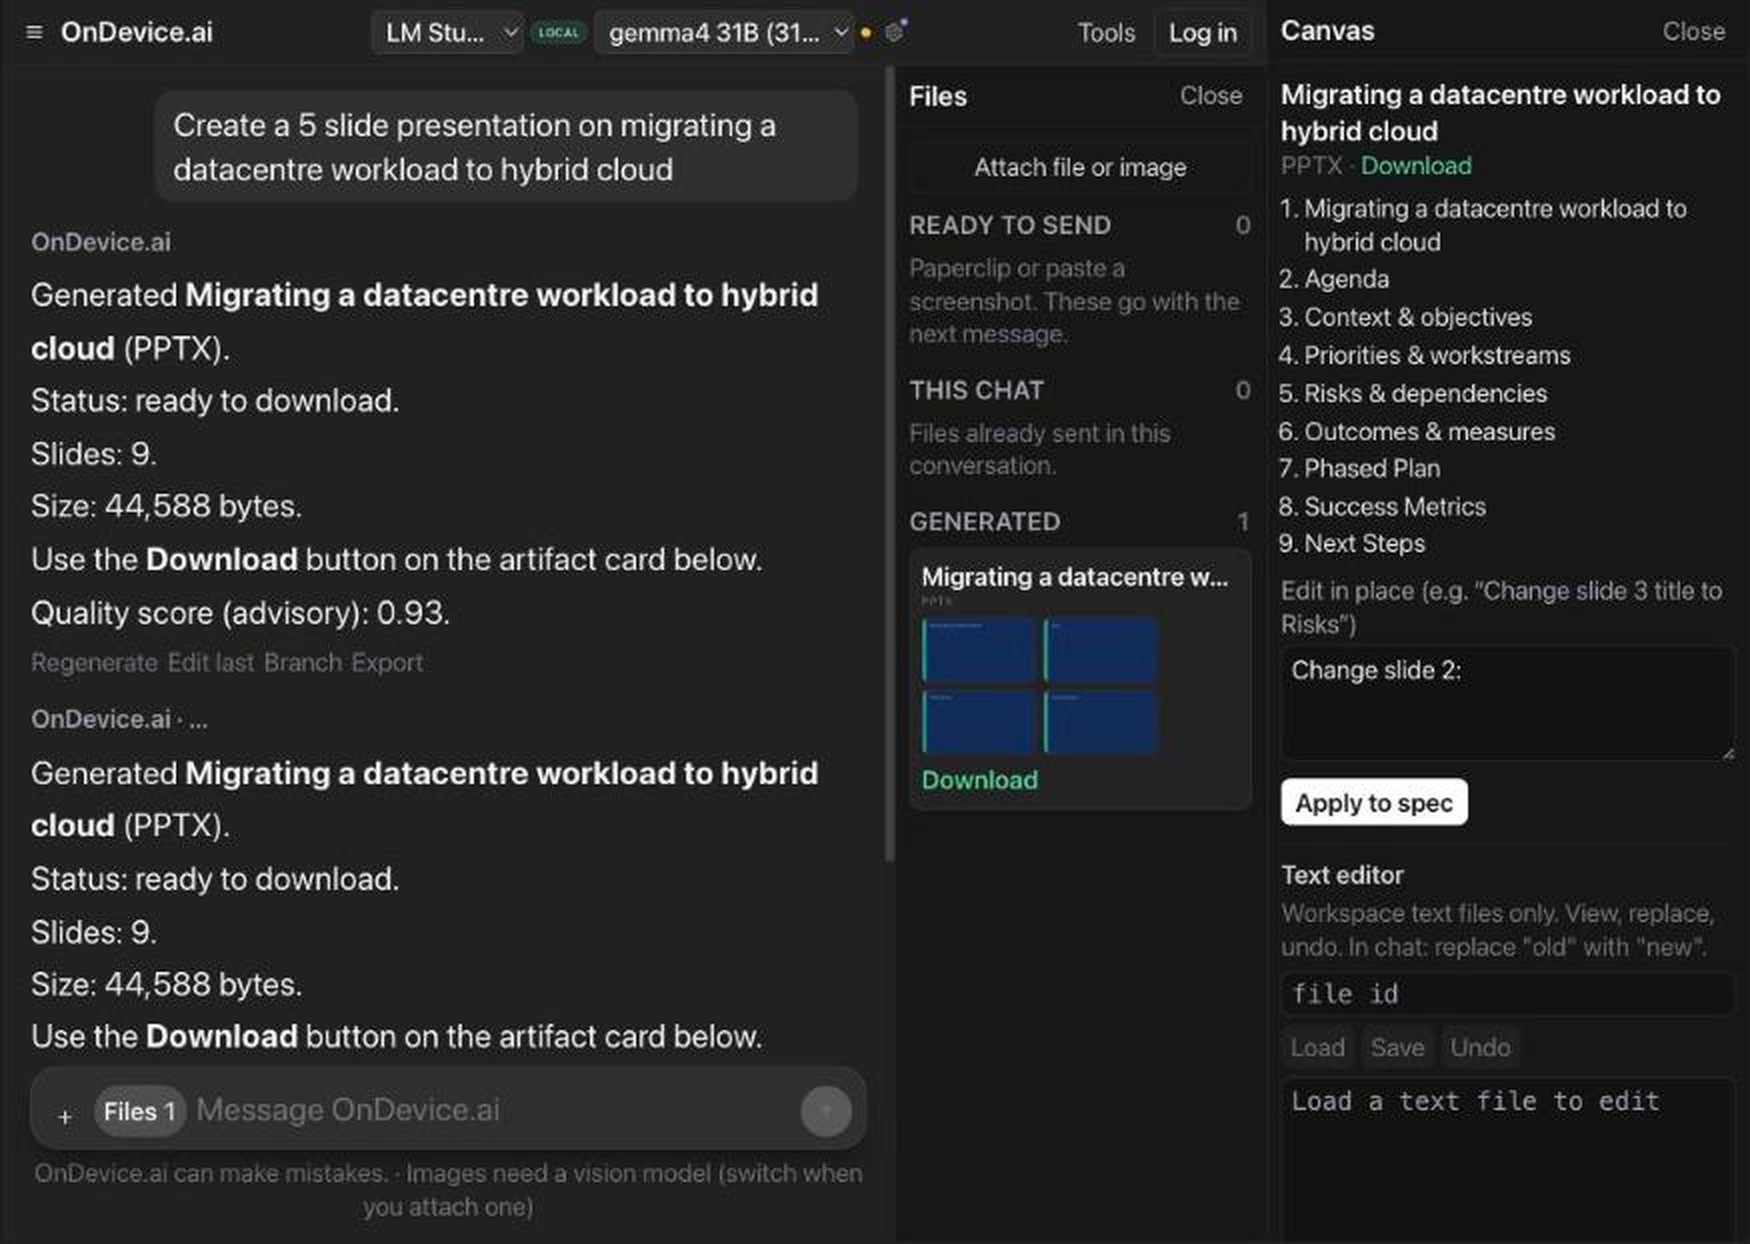Click the Undo button in Text editor

coord(1480,1047)
